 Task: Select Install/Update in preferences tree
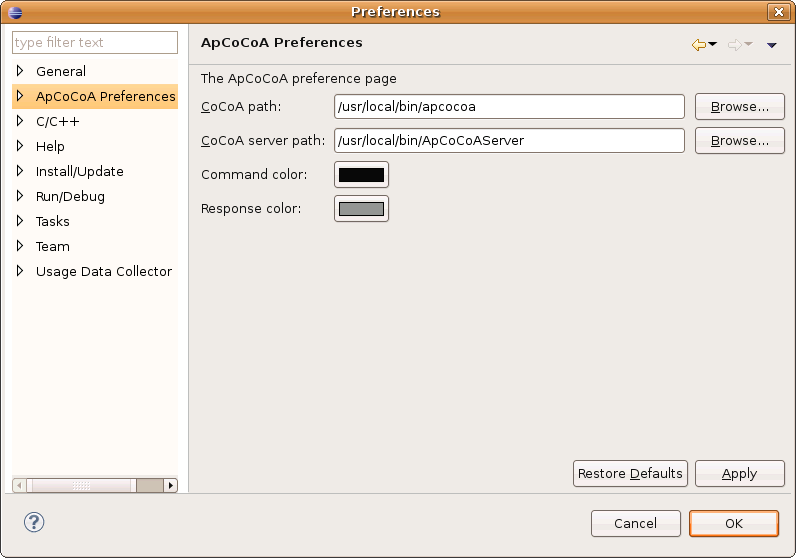(x=80, y=171)
